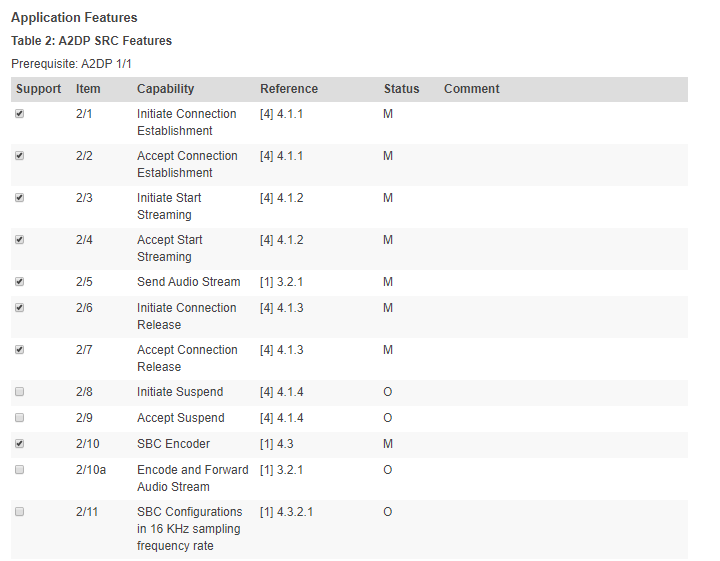Select the Table 2: A2DP SRC Features title
This screenshot has width=720, height=561.
pos(91,41)
